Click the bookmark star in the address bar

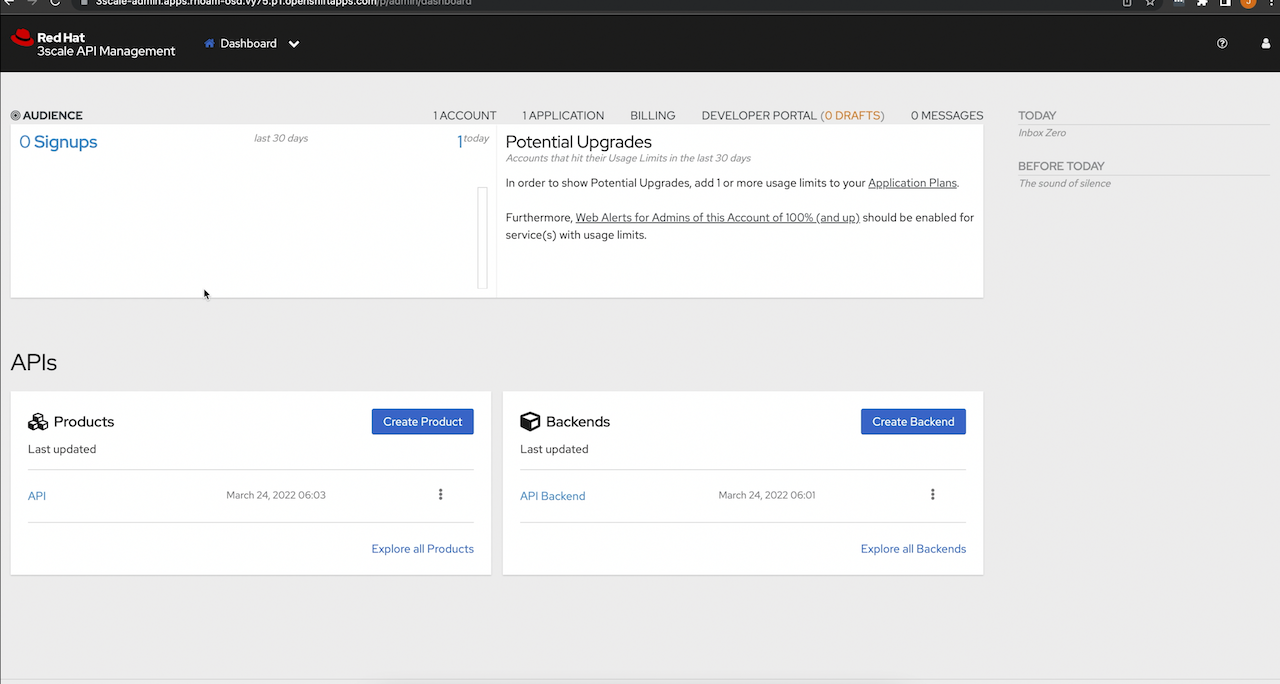coord(1150,4)
